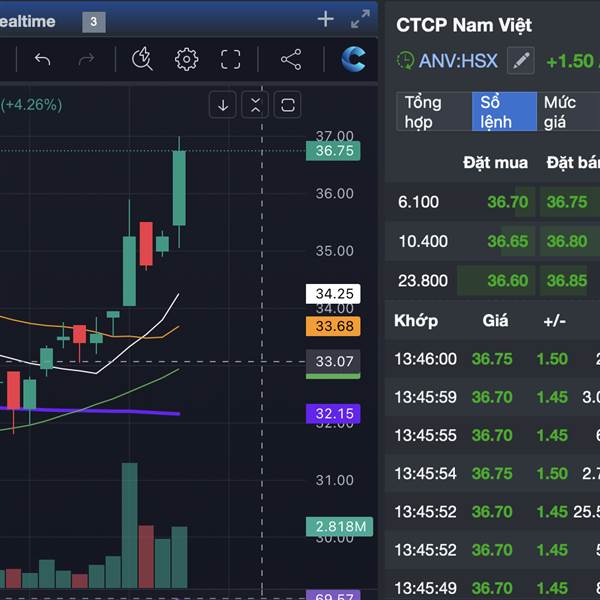600x600 pixels.
Task: Click the ANV:HSX ticker symbol
Action: (458, 61)
